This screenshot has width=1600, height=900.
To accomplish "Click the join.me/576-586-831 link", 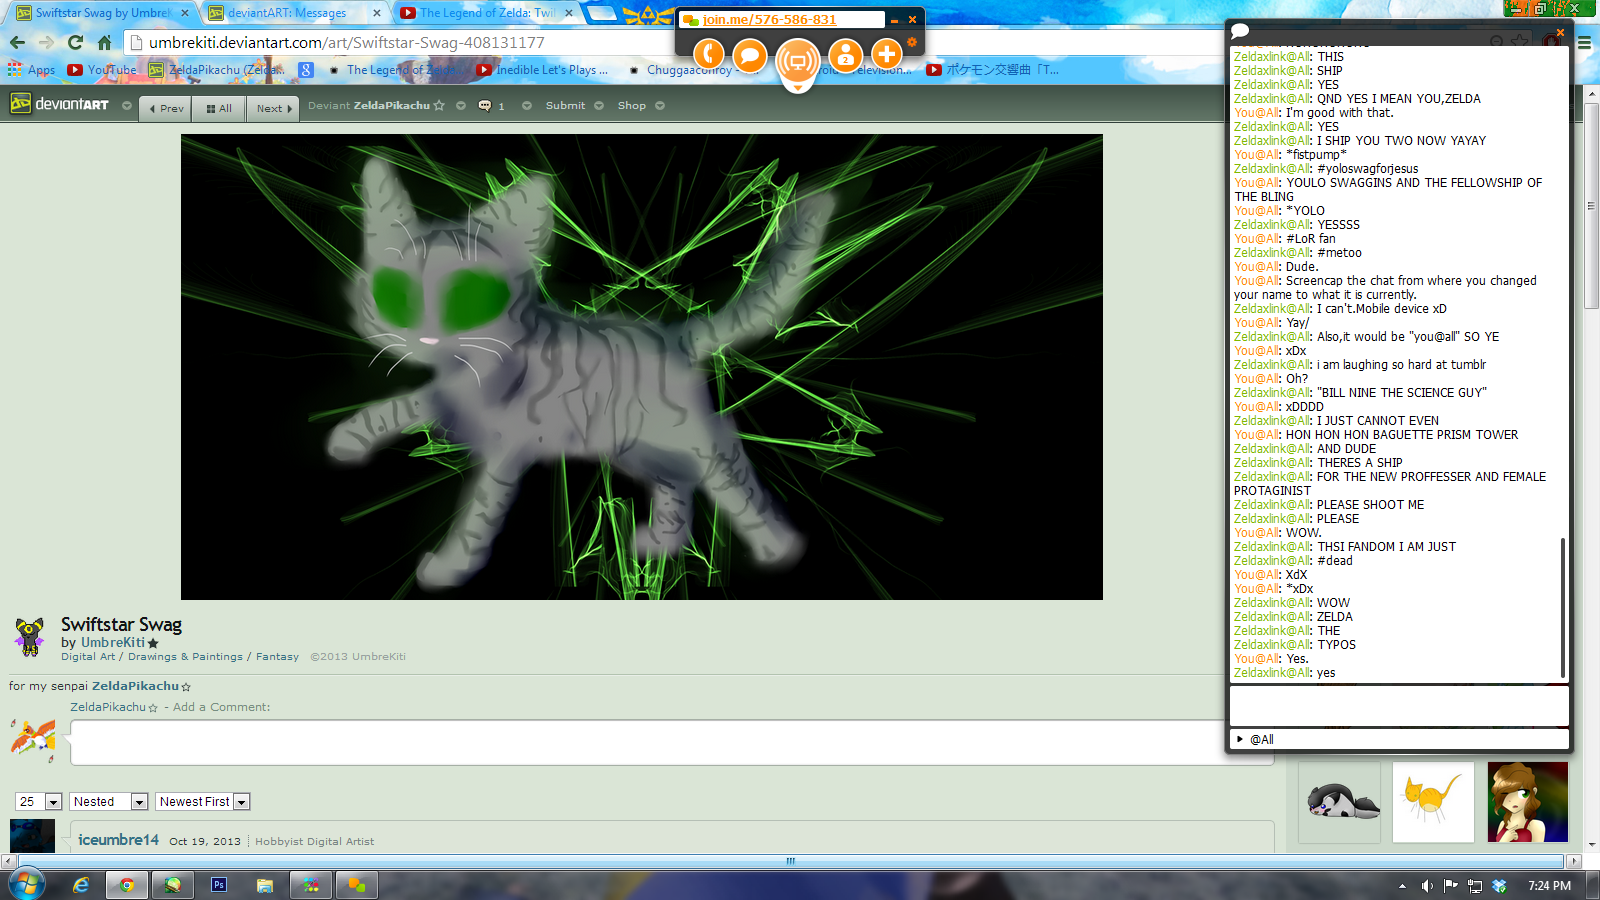I will point(769,19).
